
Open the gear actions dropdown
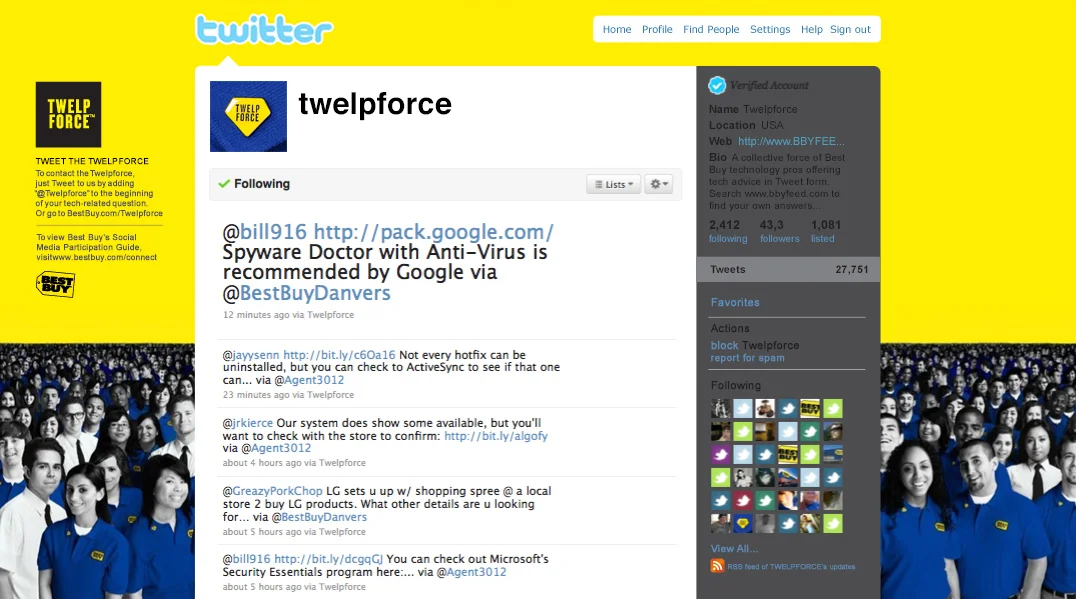658,184
